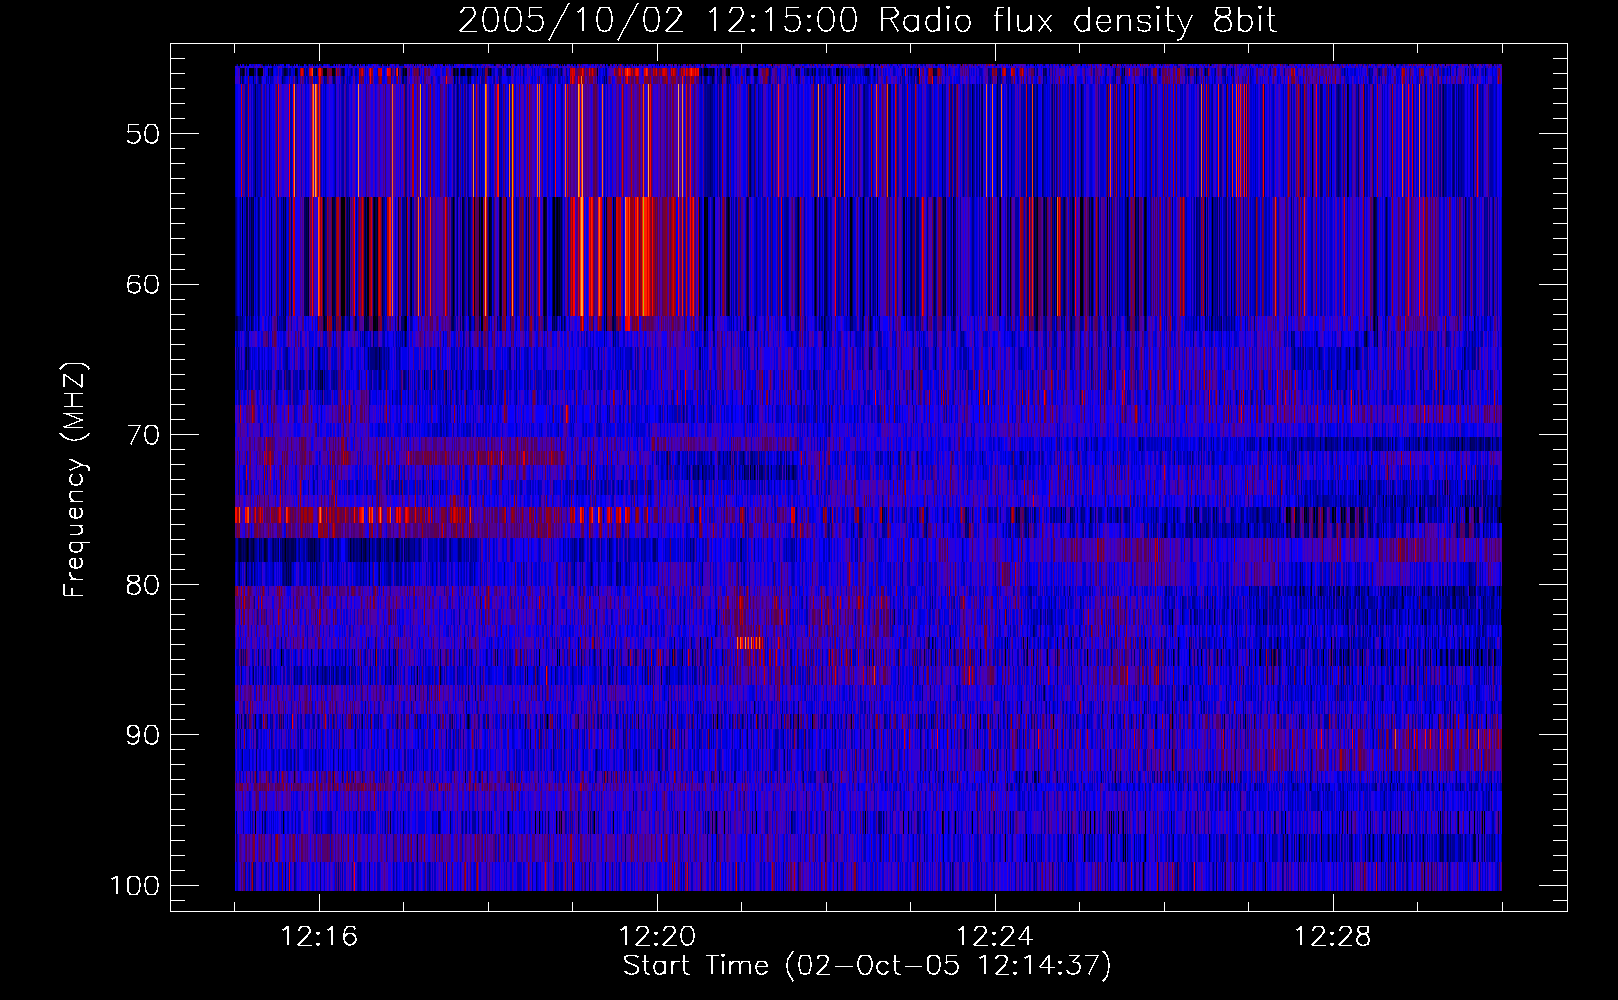Click the 12:28 time tick label
The width and height of the screenshot is (1618, 1000).
(x=1333, y=937)
